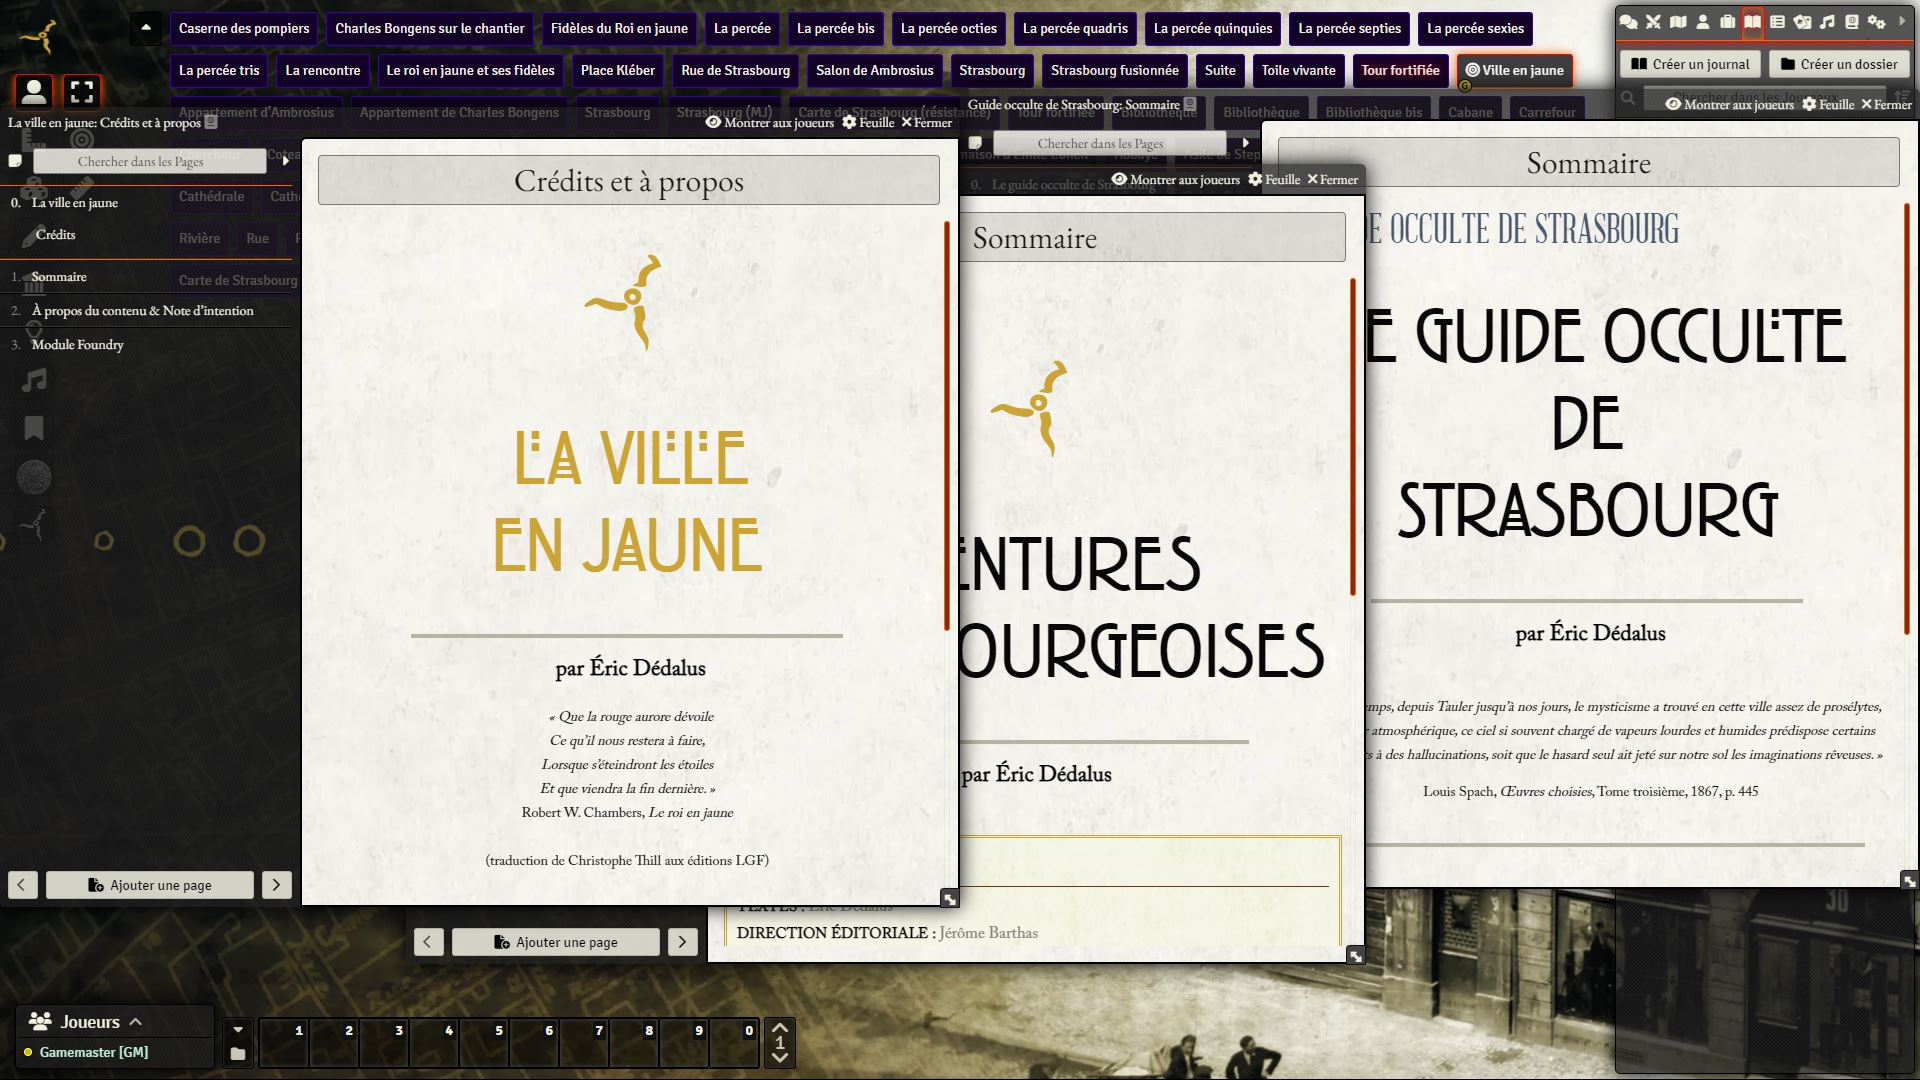Collapse the sidebar with the right arrow

[1901, 22]
